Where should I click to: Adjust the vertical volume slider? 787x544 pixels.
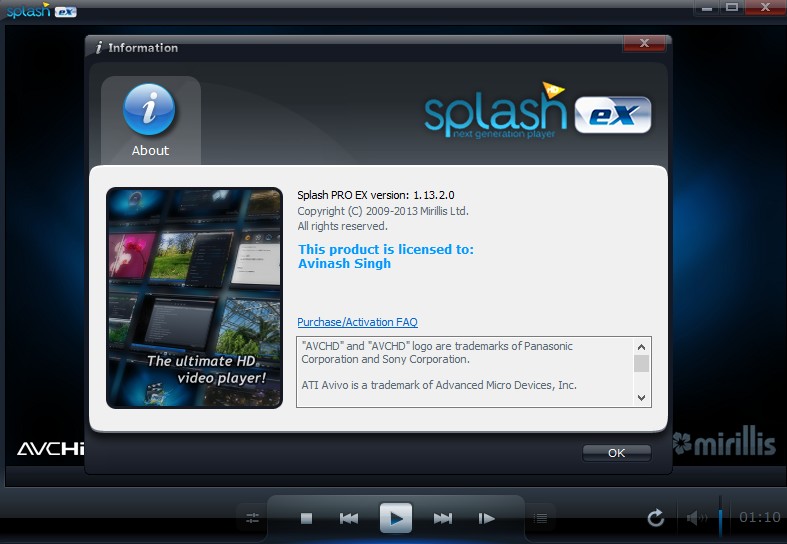(x=719, y=515)
